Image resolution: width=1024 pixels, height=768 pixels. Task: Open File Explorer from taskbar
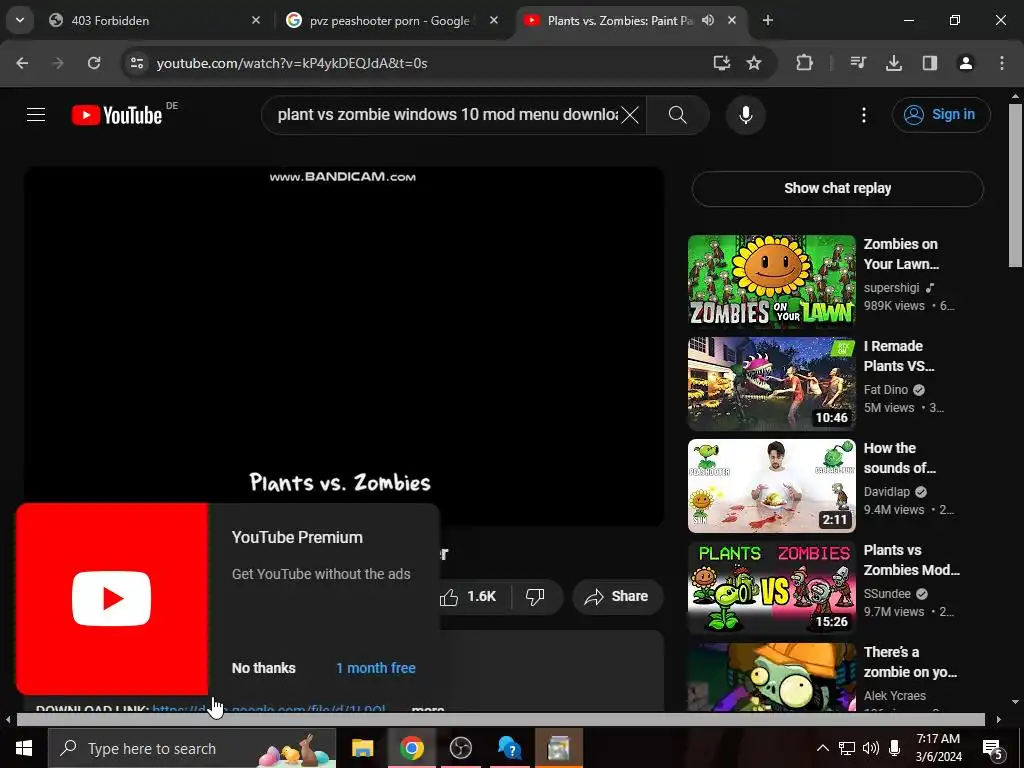coord(362,748)
